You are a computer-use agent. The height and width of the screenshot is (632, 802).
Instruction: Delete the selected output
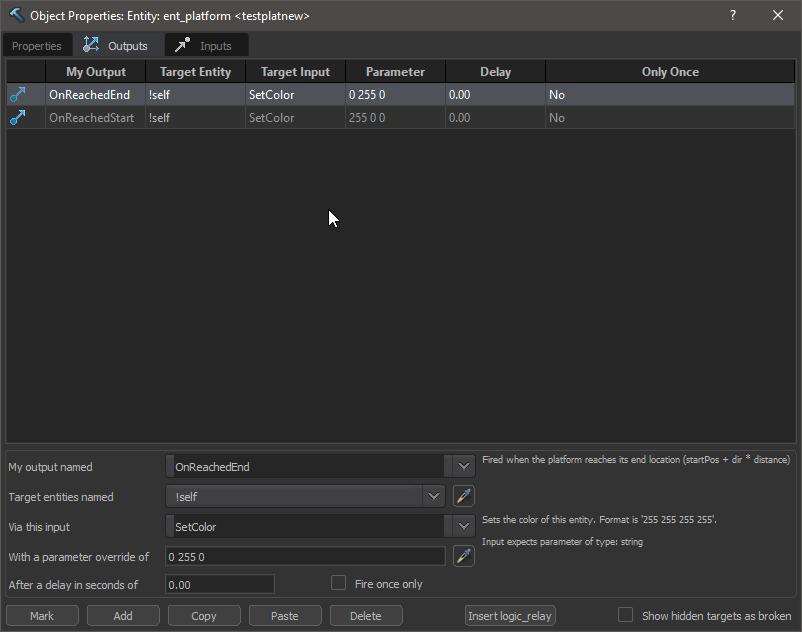tap(366, 615)
